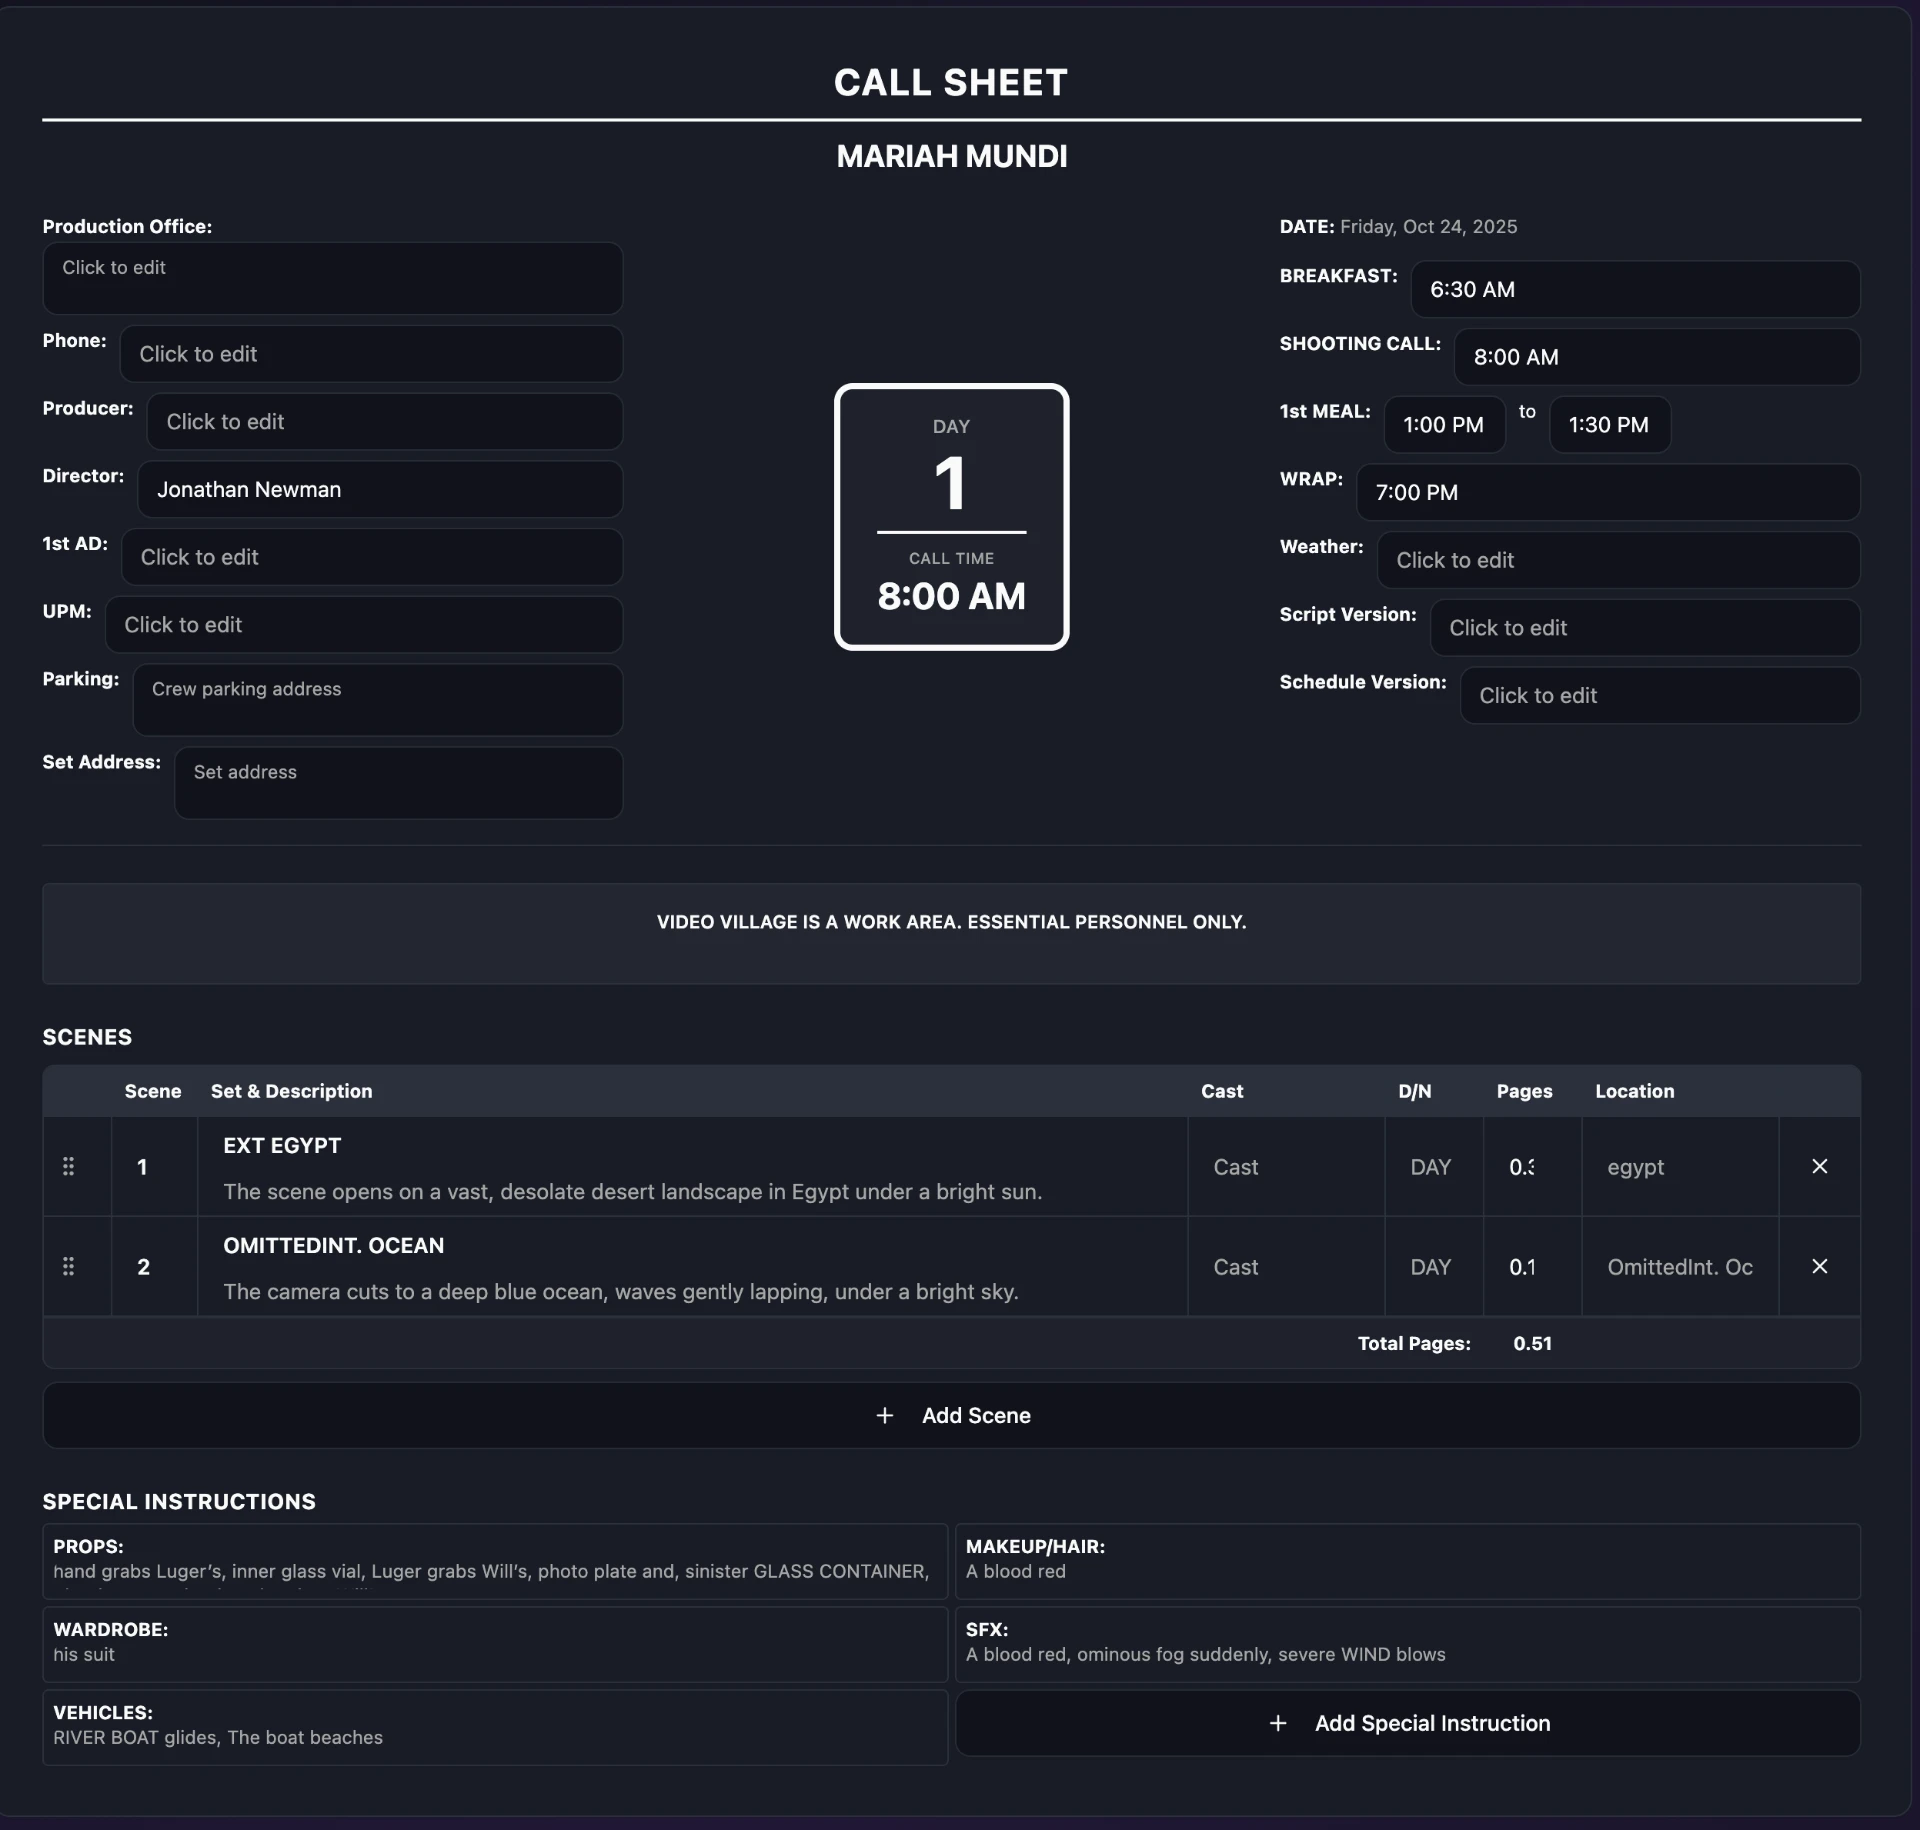The image size is (1920, 1830).
Task: Click the WARDROBE special instruction box
Action: [x=495, y=1644]
